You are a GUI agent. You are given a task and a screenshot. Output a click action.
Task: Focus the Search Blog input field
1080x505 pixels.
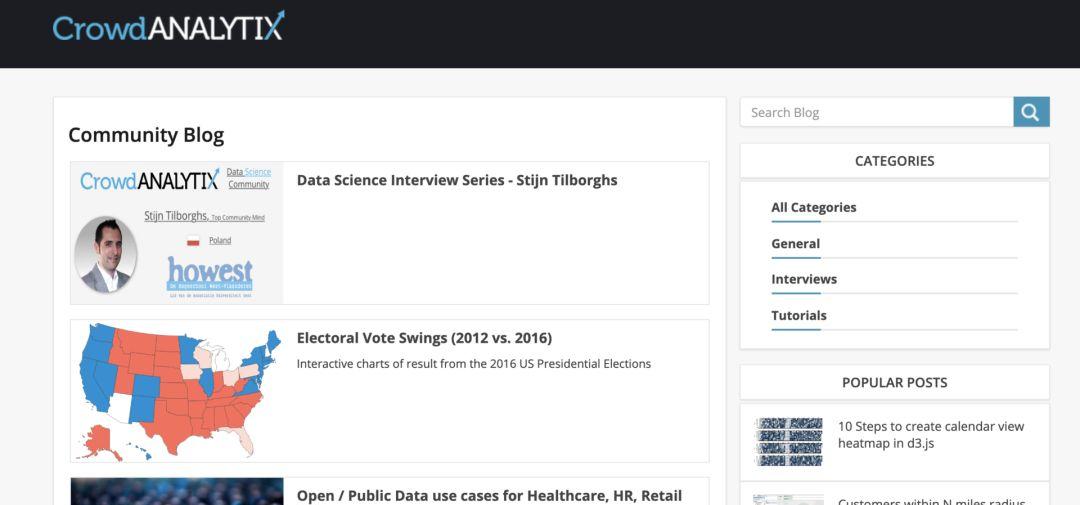(876, 112)
